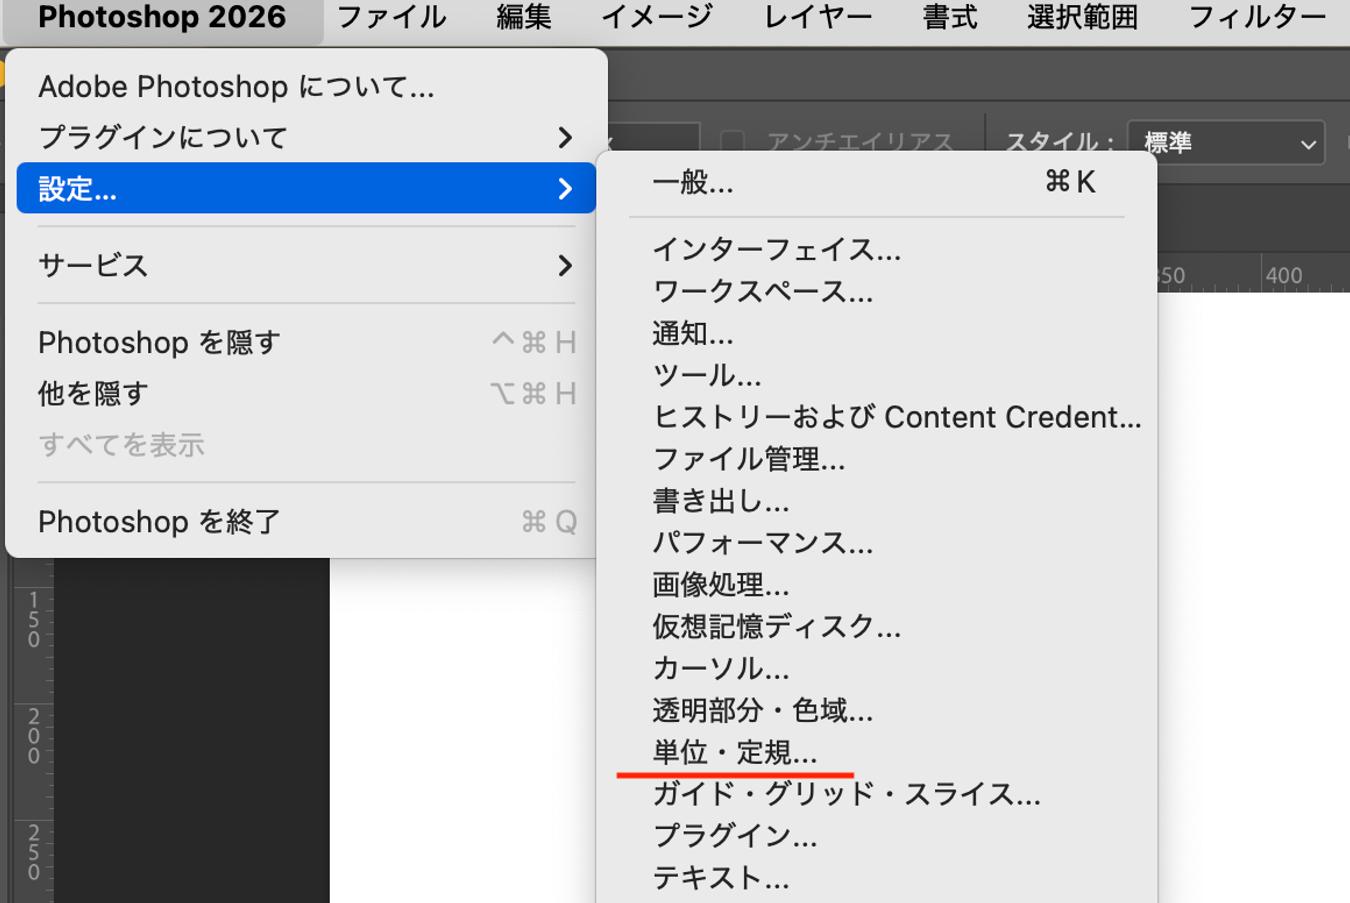1350x903 pixels.
Task: Open 画像処理... preferences
Action: (x=876, y=585)
